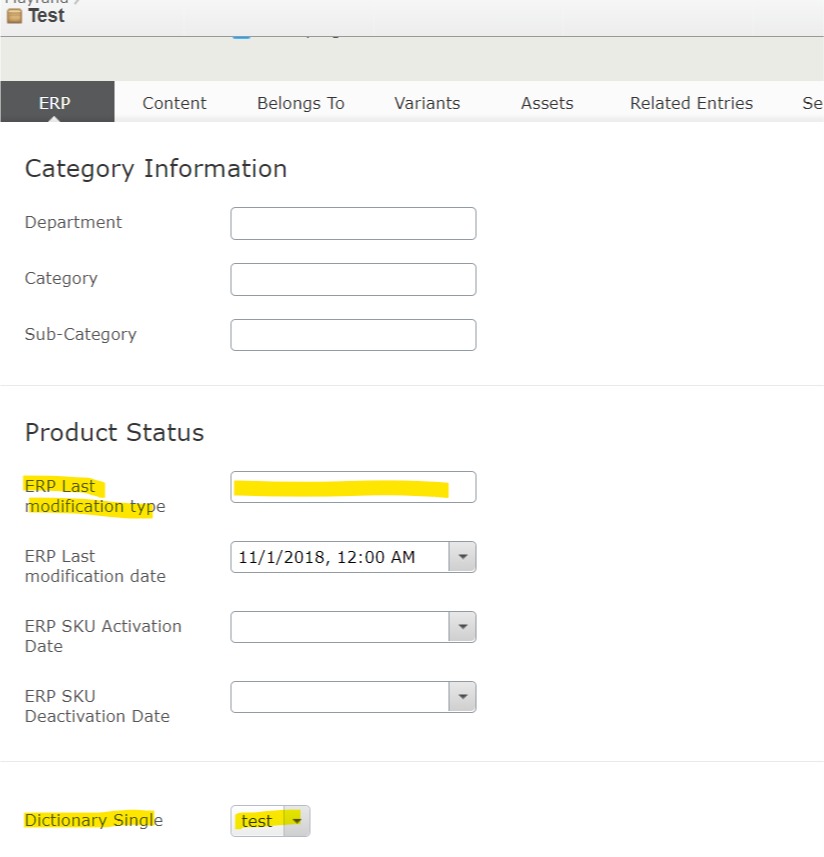Click the partially visible Se... tab

pos(811,103)
